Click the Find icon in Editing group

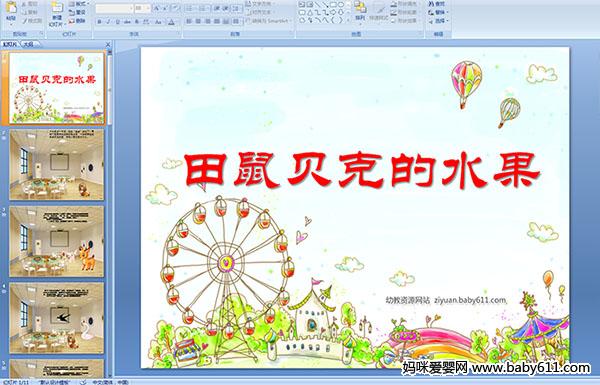click(437, 4)
